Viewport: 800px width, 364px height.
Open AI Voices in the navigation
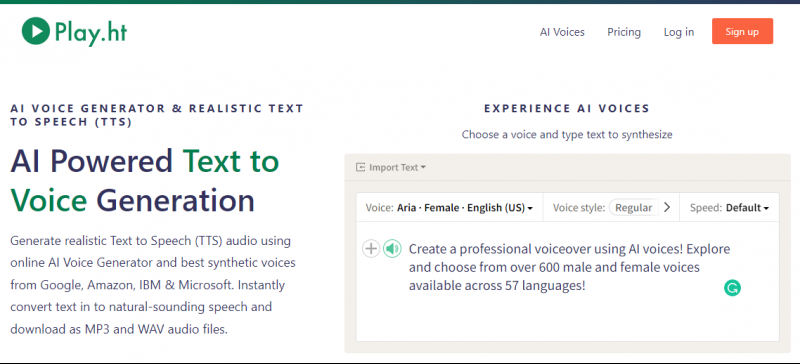562,32
